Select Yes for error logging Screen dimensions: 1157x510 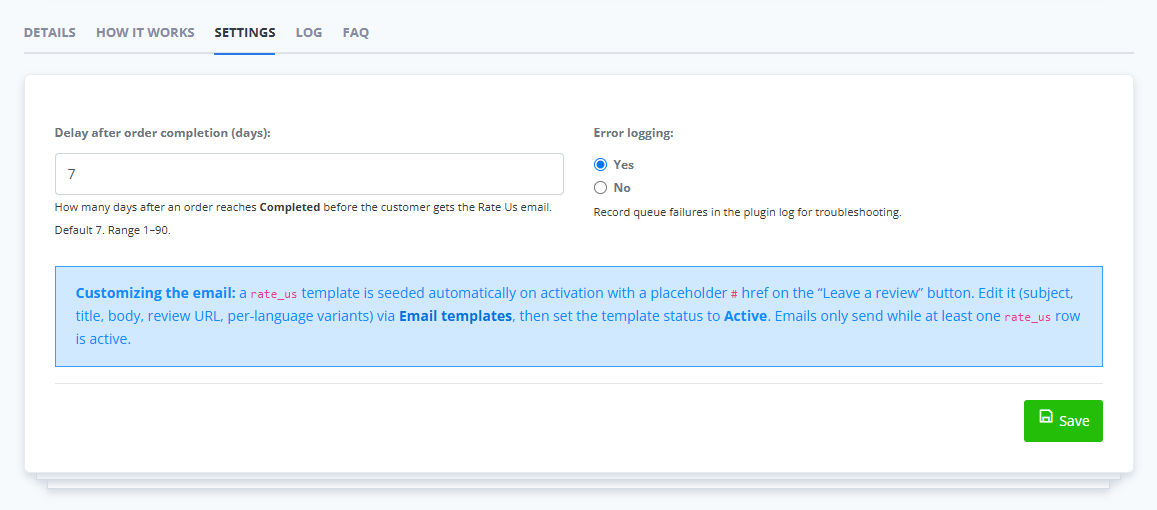[601, 165]
